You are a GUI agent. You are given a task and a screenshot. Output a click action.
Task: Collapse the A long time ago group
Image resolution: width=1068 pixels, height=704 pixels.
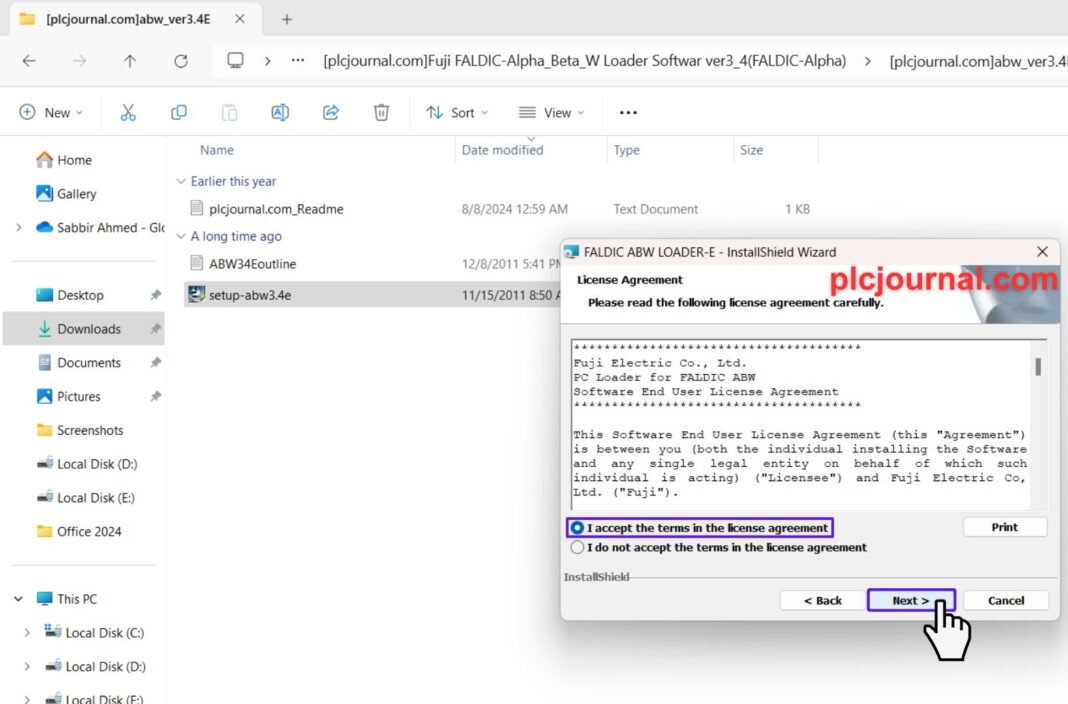(180, 236)
